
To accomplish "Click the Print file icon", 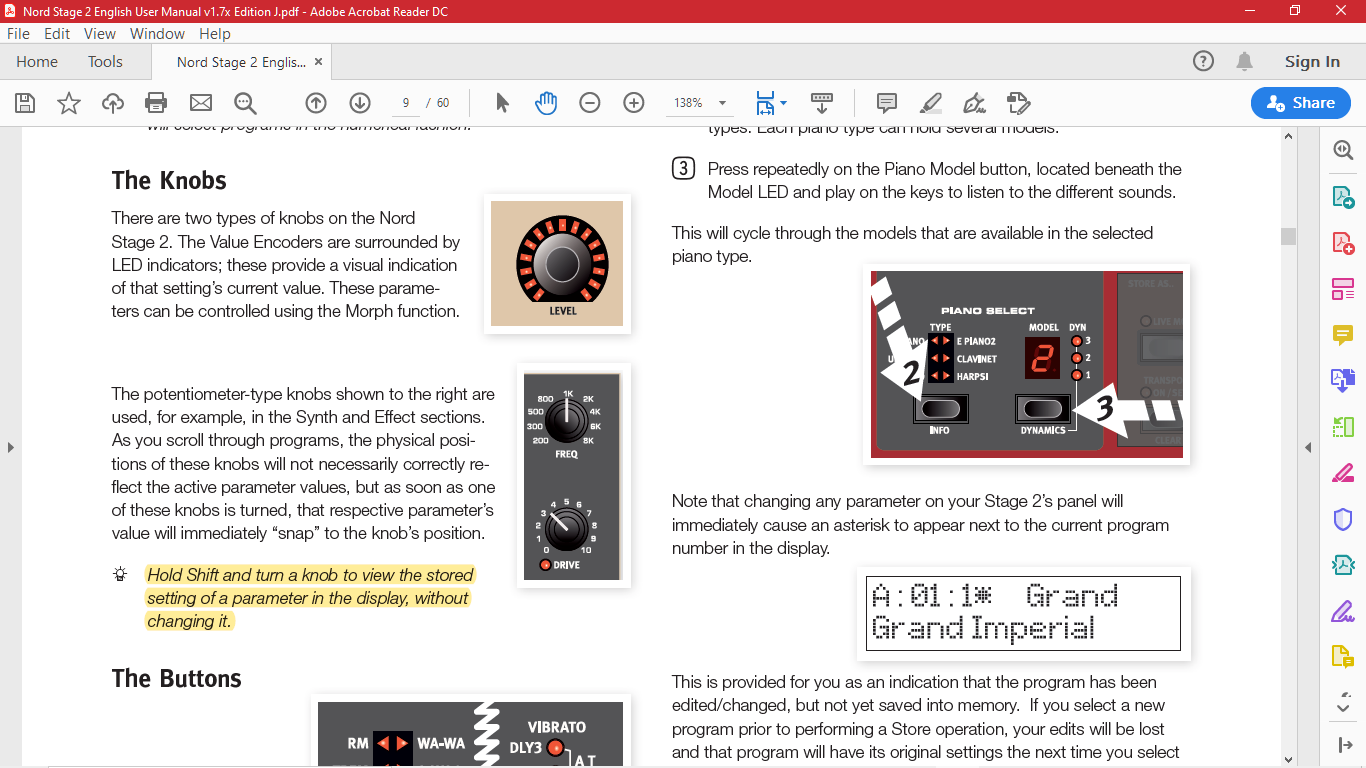I will click(x=156, y=103).
